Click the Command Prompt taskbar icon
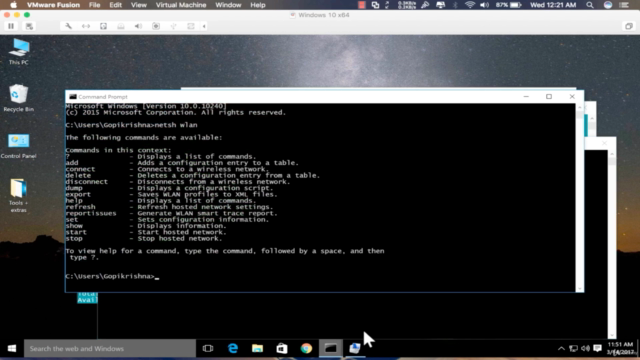 point(331,349)
